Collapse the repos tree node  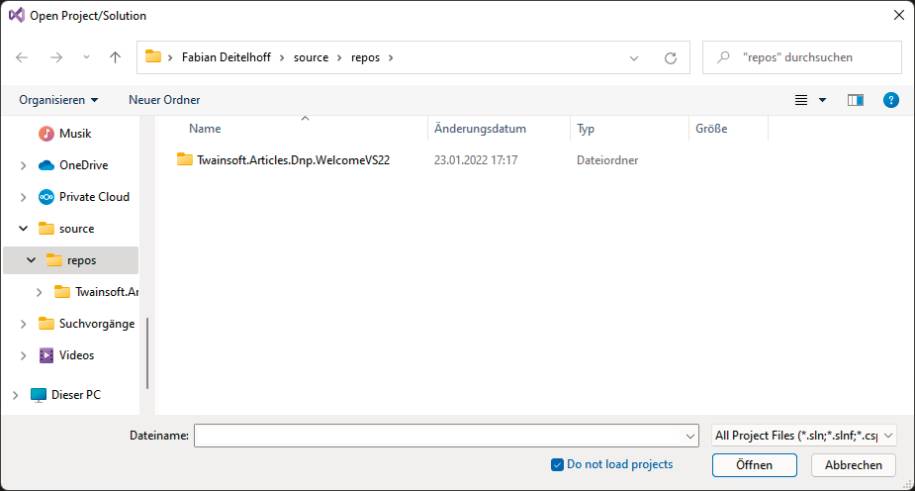pyautogui.click(x=31, y=260)
